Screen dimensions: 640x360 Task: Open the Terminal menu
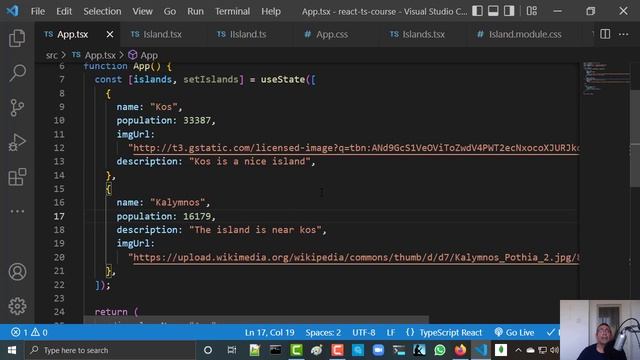232,11
